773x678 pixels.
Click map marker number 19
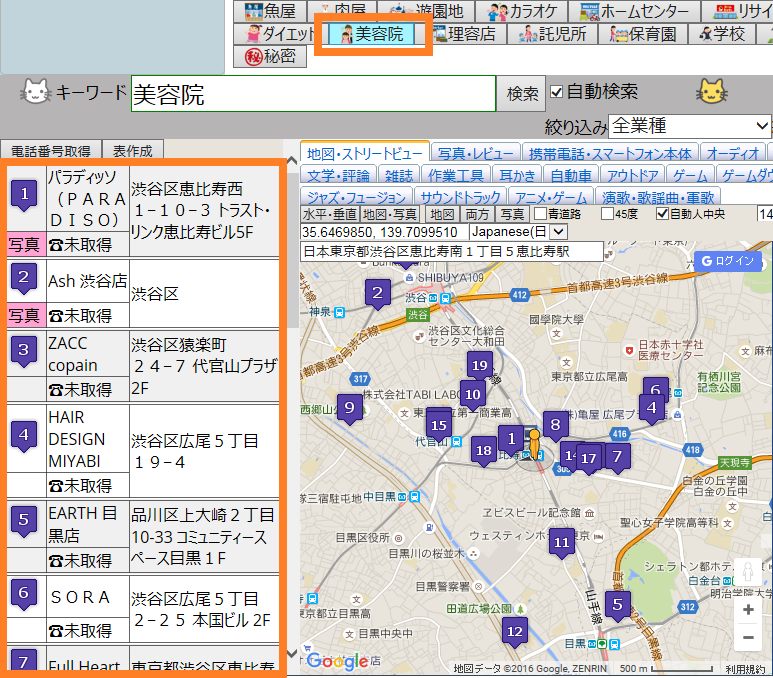(x=480, y=365)
